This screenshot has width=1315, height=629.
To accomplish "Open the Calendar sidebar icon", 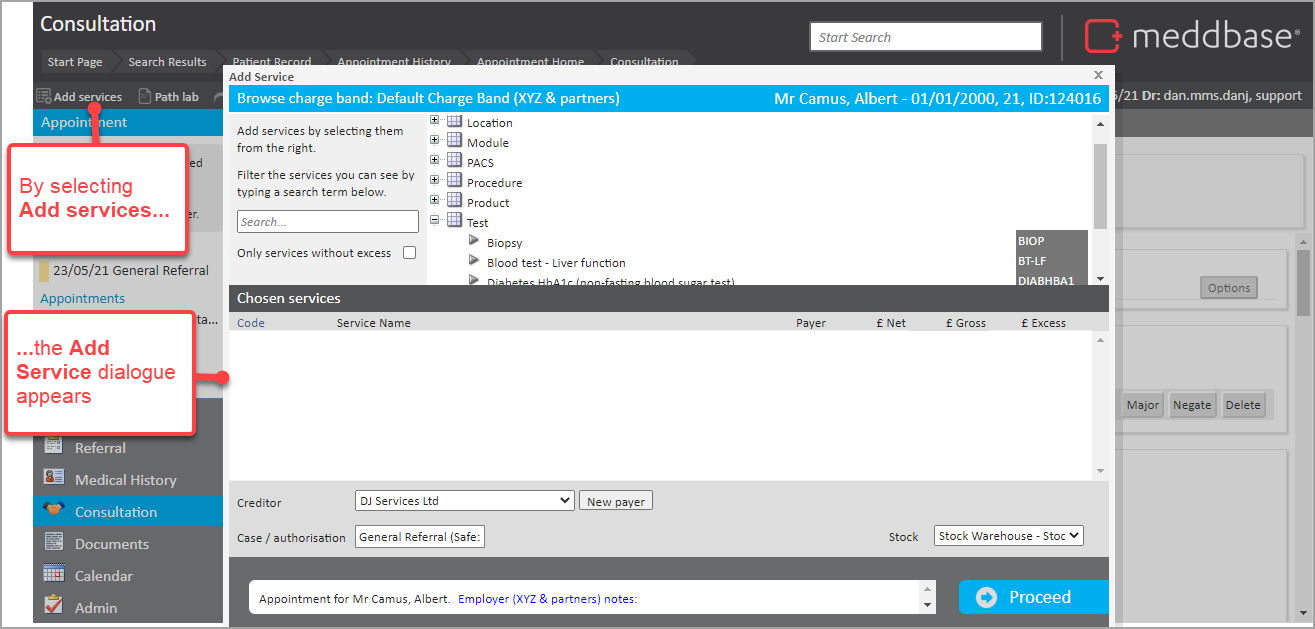I will pos(54,575).
